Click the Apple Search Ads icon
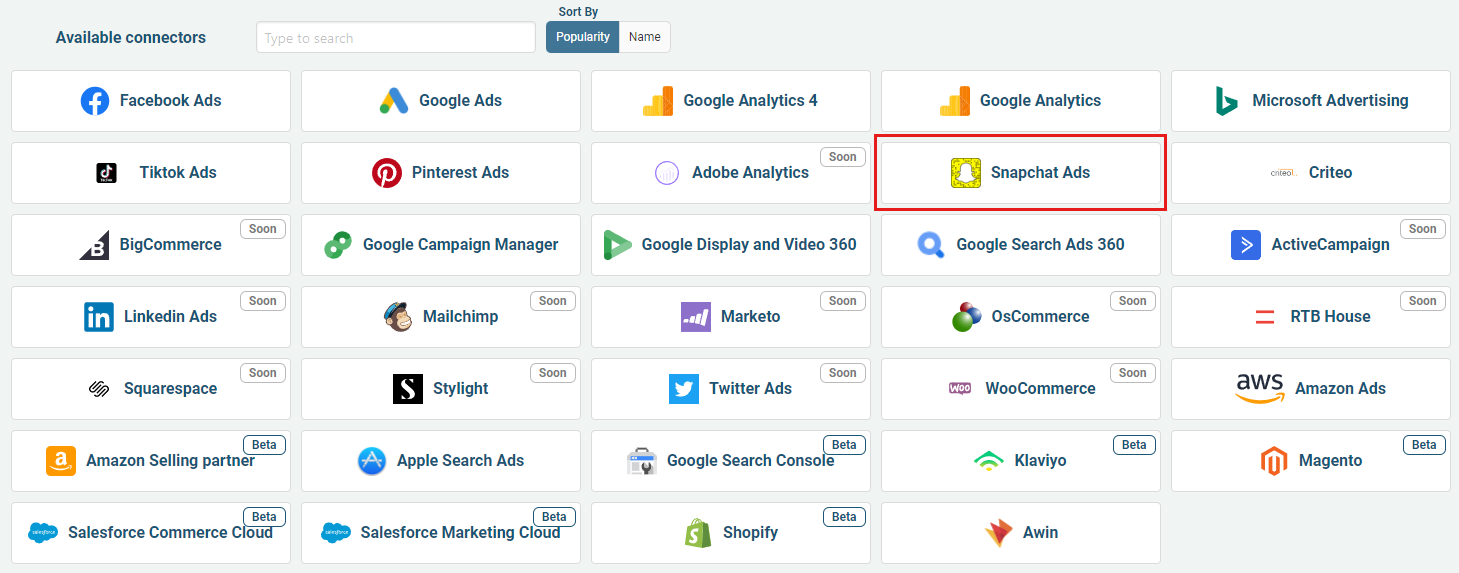1459x573 pixels. (372, 461)
